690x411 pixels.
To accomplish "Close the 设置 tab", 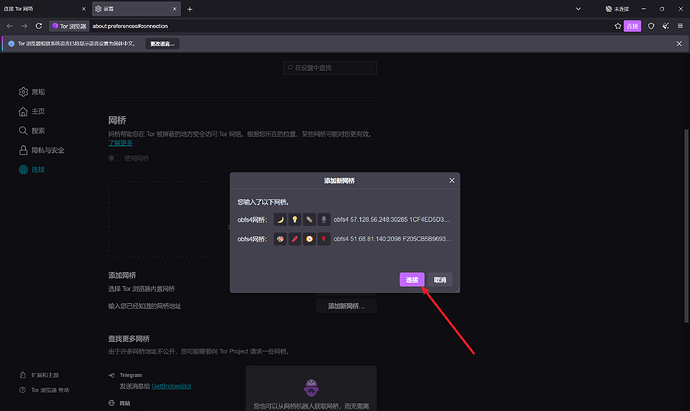I will click(174, 9).
